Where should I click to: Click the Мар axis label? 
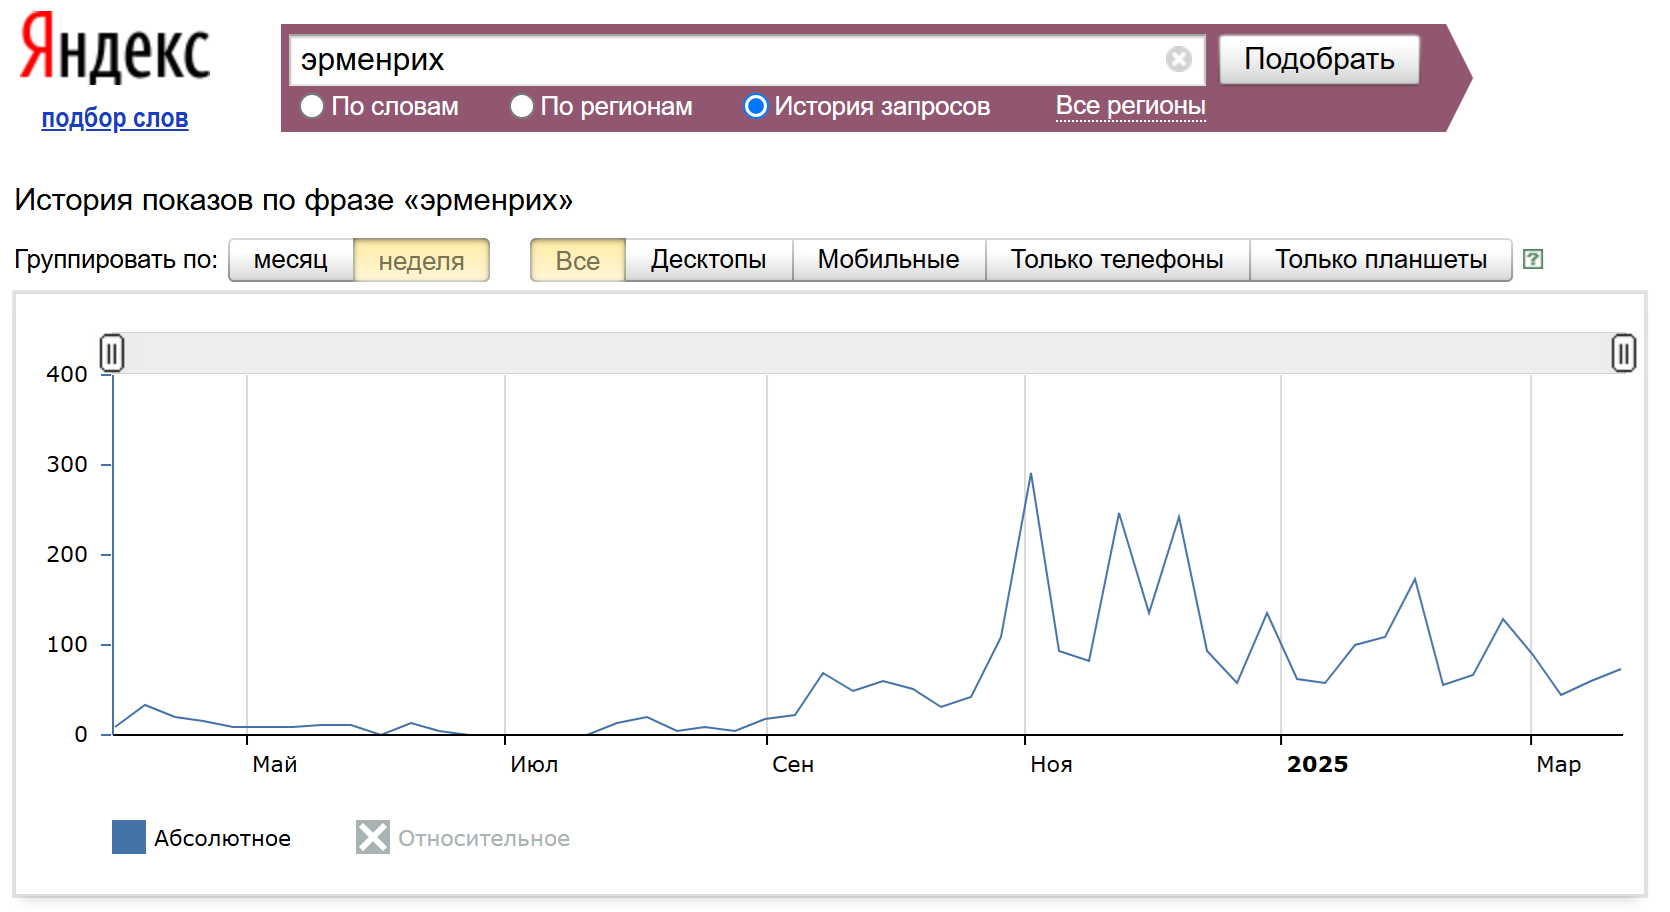[1559, 764]
